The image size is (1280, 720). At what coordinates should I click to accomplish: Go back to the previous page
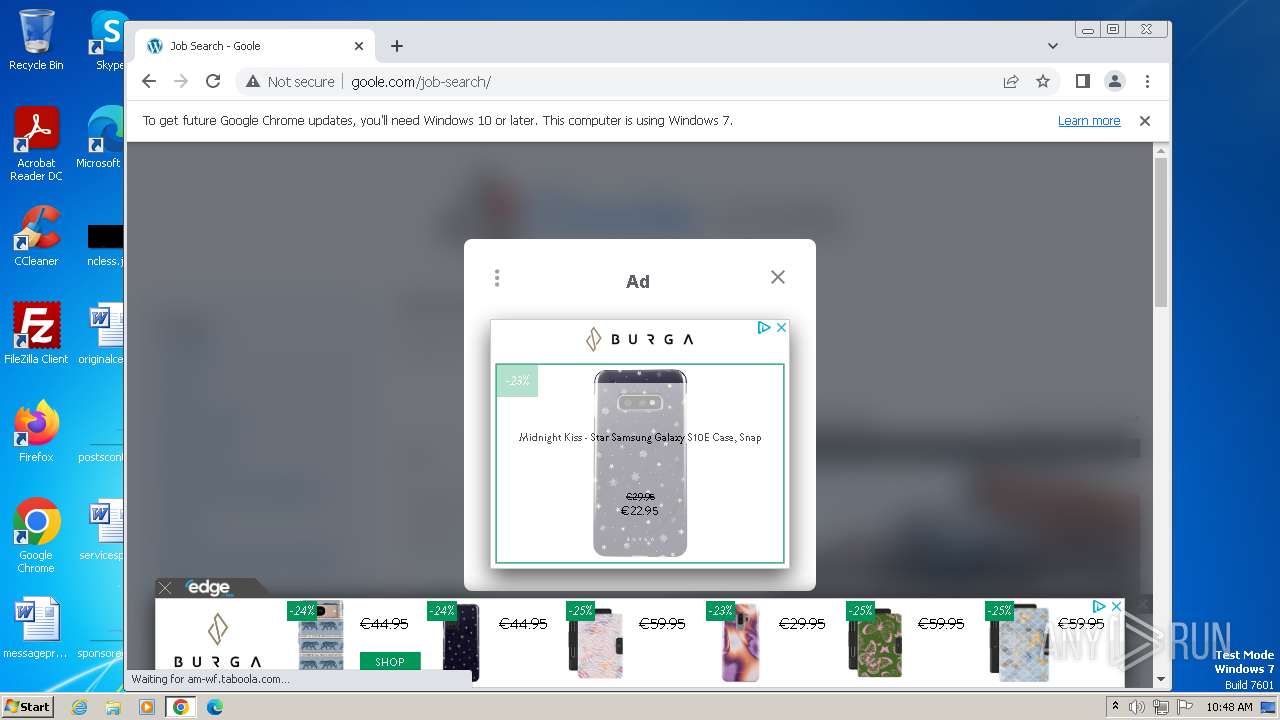click(149, 82)
